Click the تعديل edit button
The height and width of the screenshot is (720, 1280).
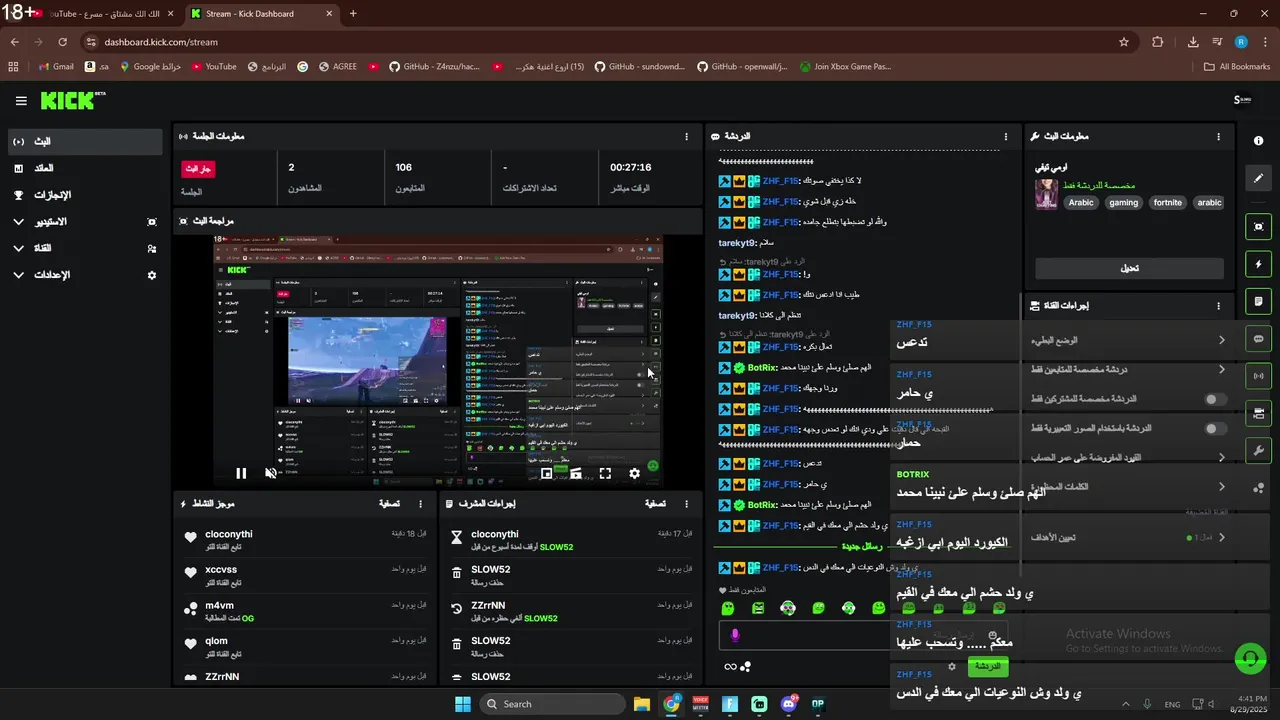point(1129,268)
